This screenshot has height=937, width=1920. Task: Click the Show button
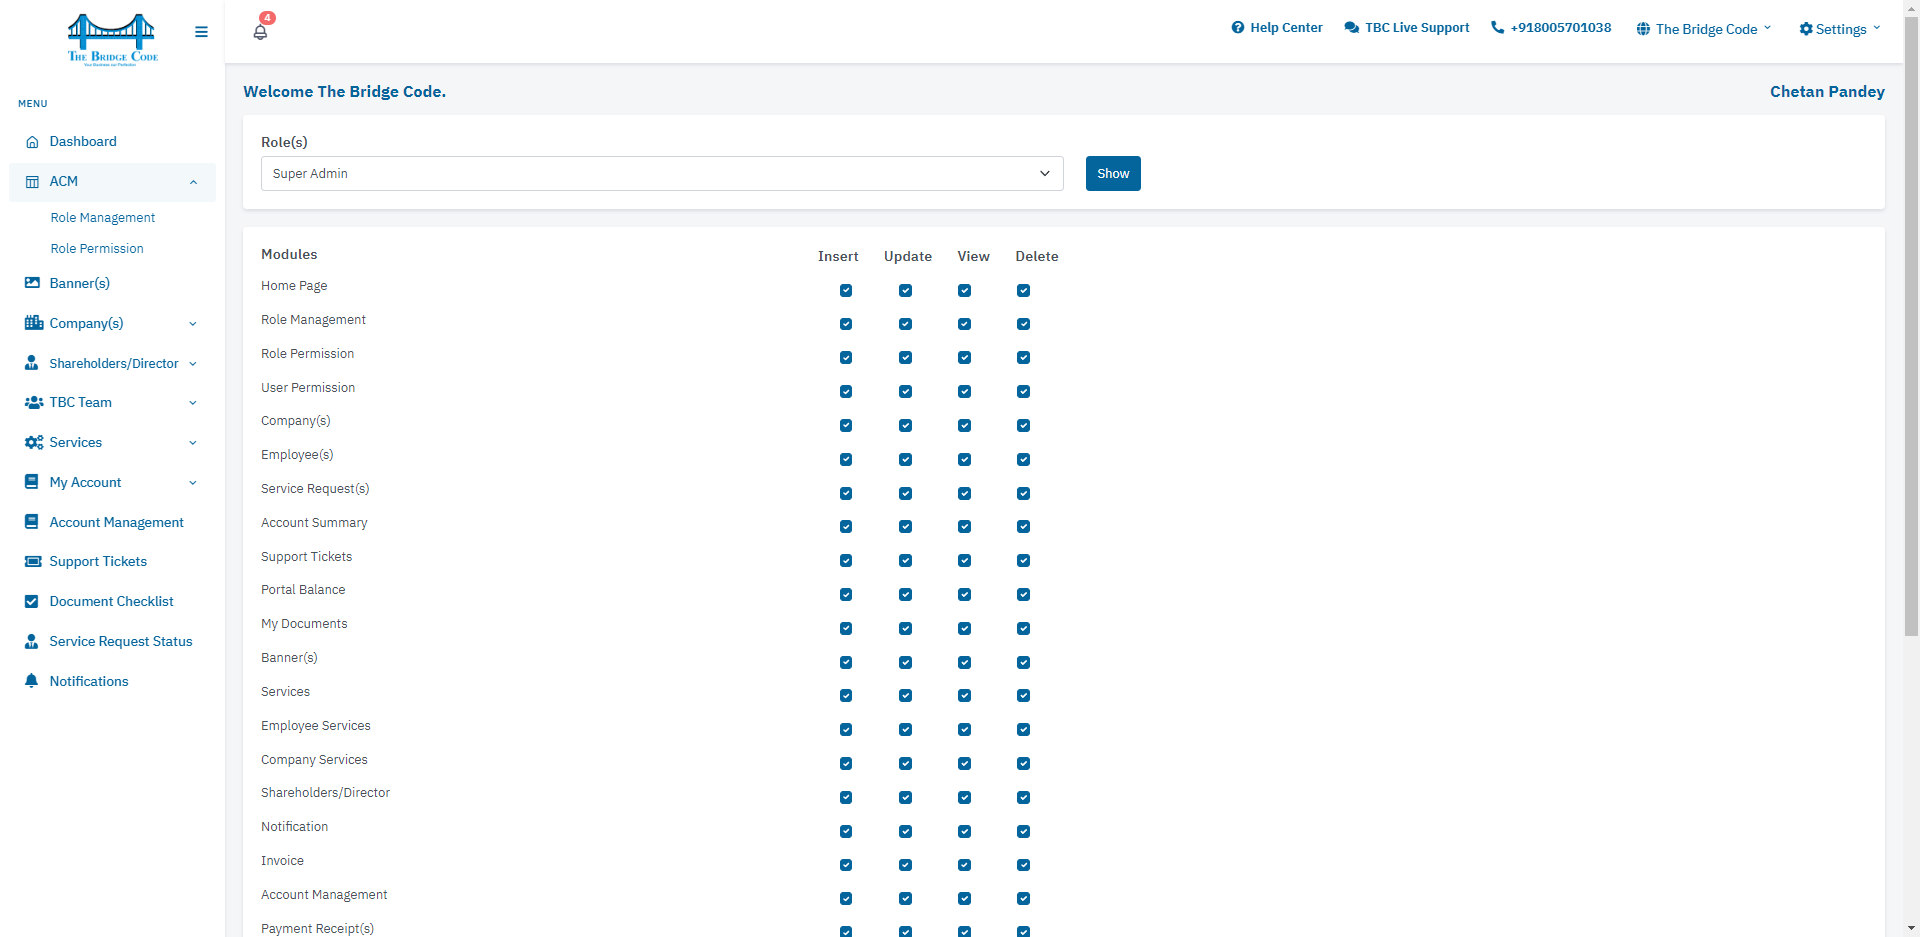tap(1113, 174)
